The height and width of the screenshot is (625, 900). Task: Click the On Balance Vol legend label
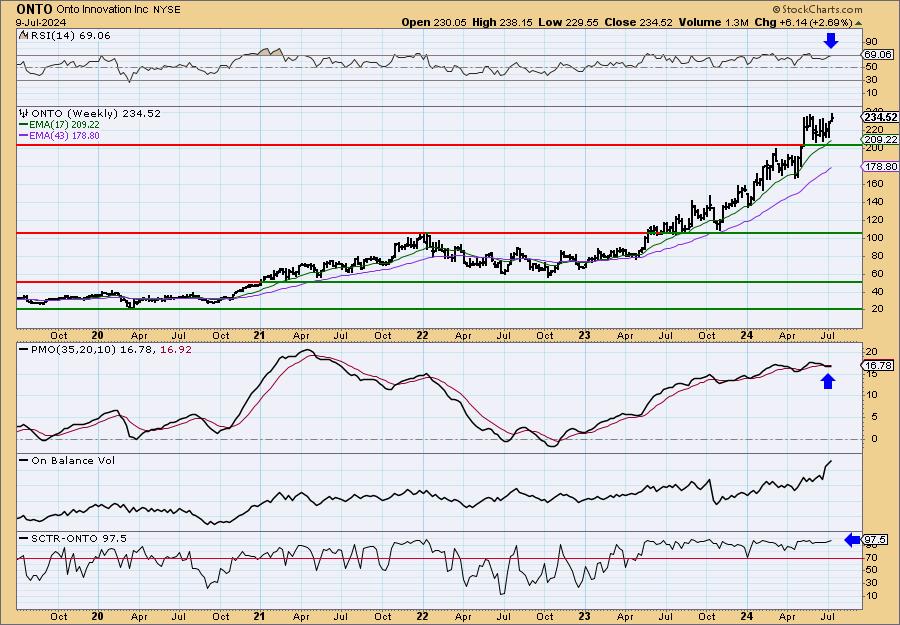[x=73, y=460]
